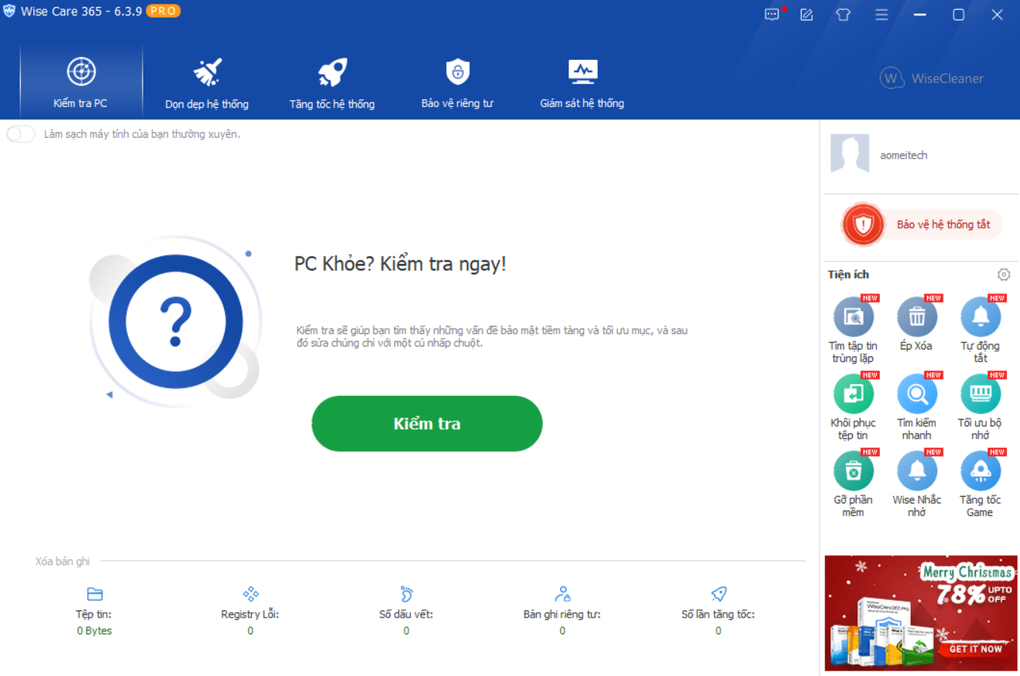
Task: Minimize the Wise Care 365 window
Action: coord(920,14)
